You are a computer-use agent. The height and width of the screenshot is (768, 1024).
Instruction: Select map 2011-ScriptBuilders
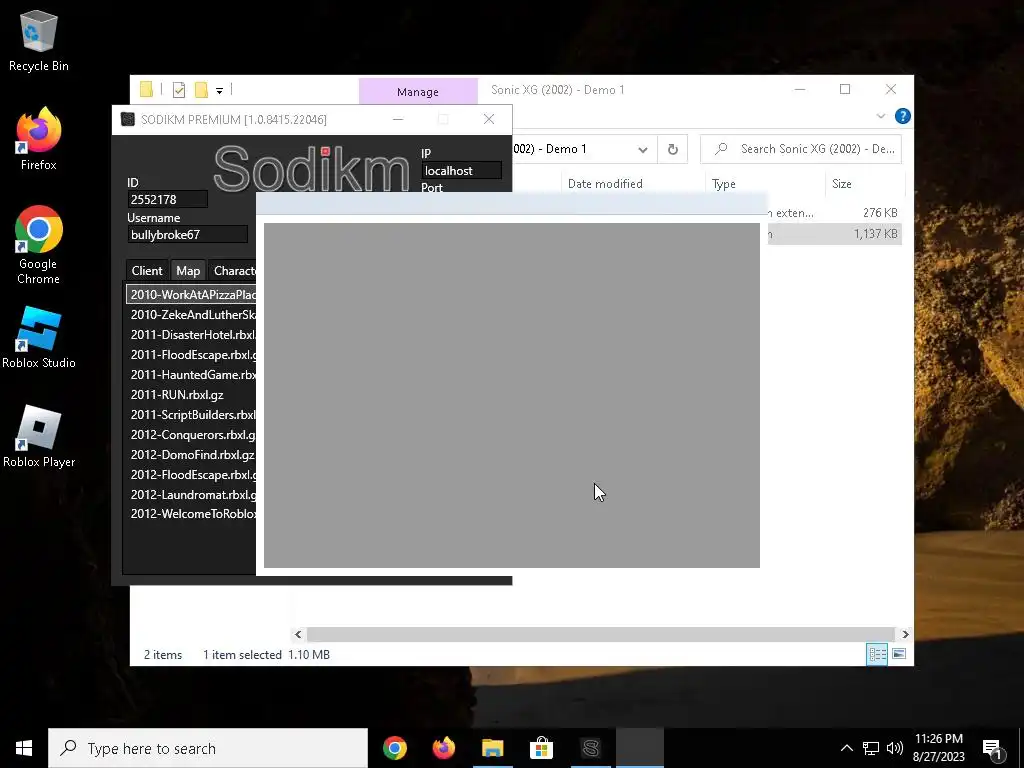coord(191,415)
